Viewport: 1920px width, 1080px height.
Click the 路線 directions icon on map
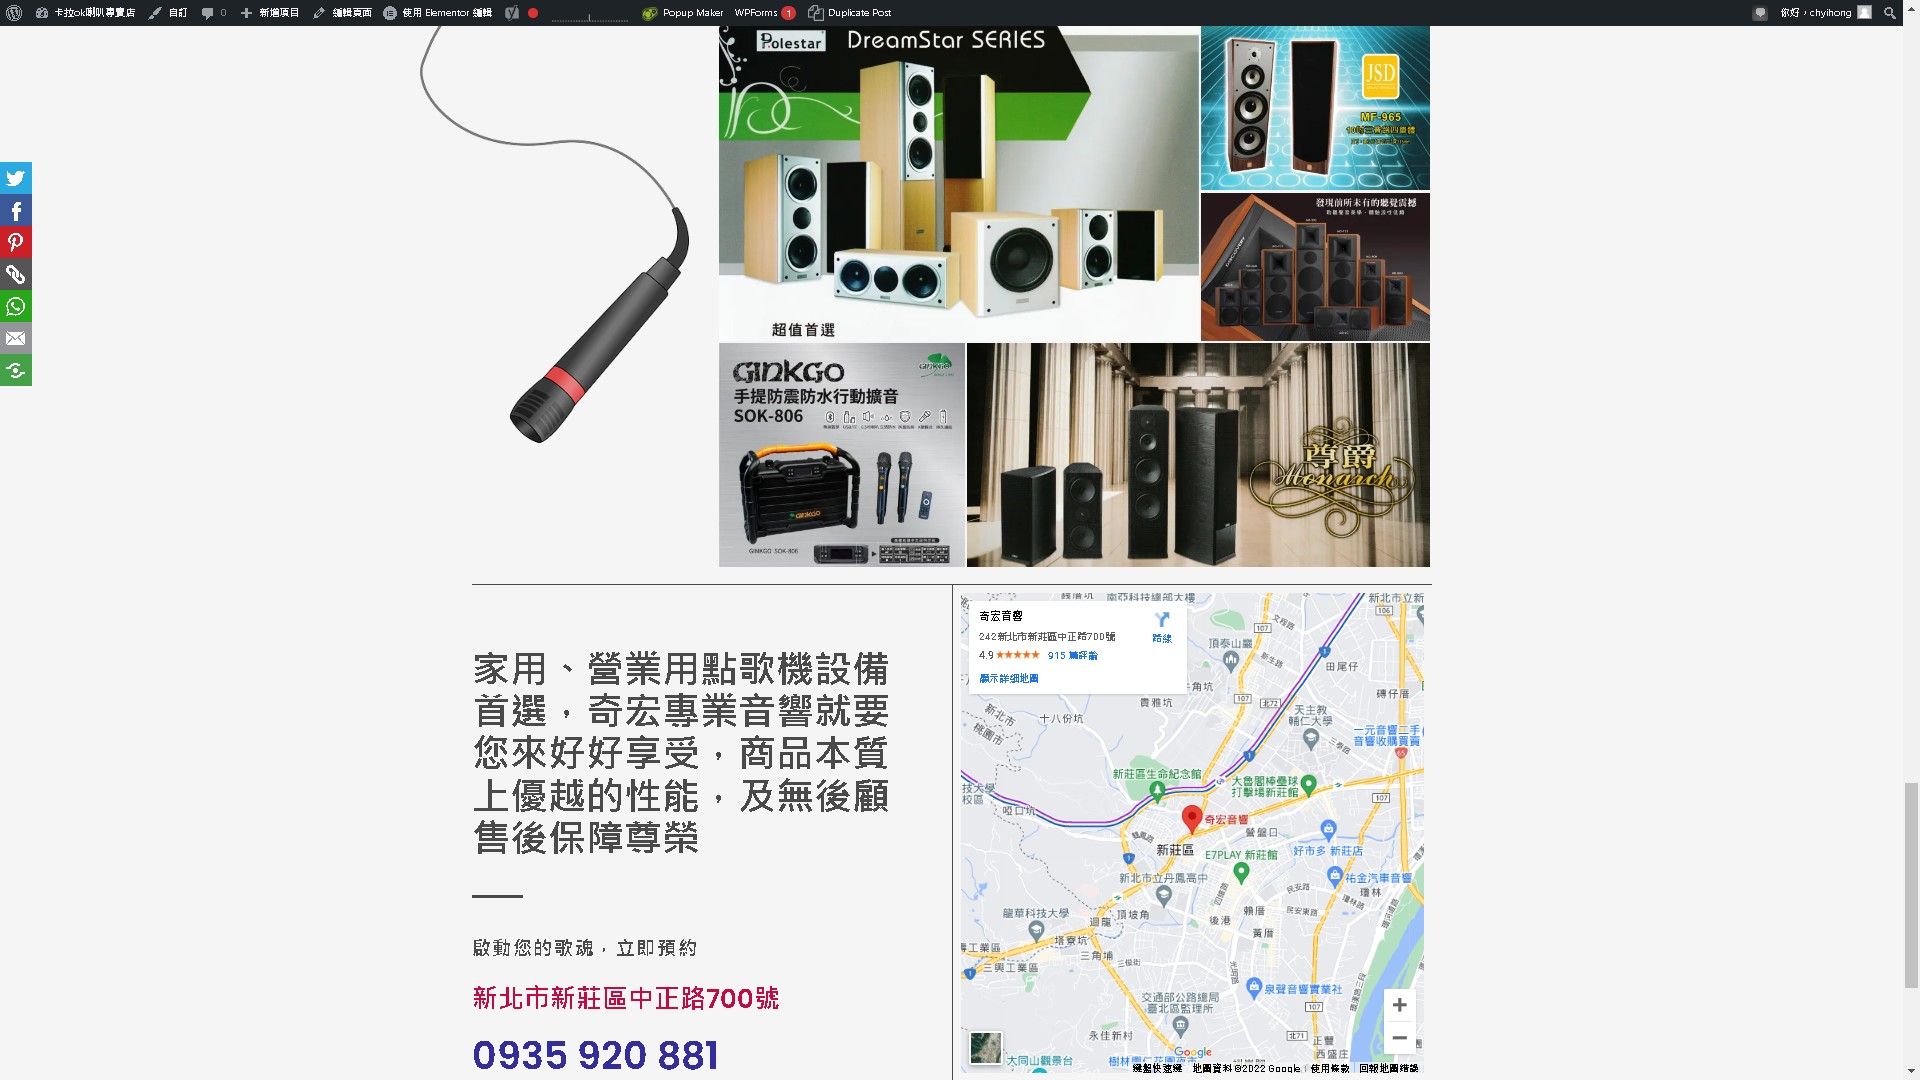pos(1162,627)
